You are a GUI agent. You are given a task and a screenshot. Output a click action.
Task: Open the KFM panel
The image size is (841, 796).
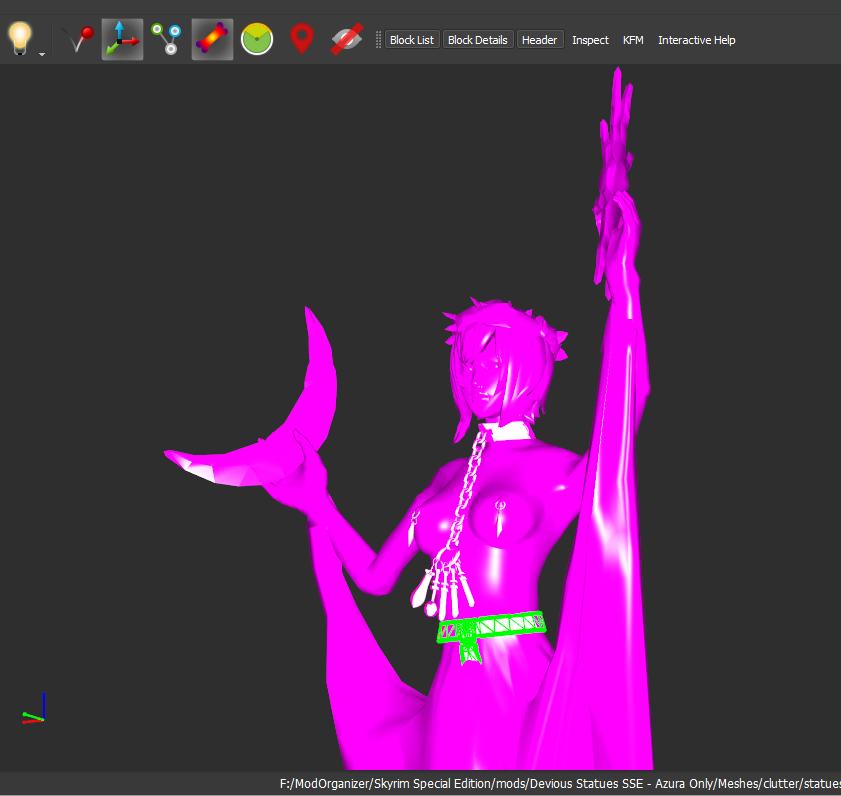633,40
